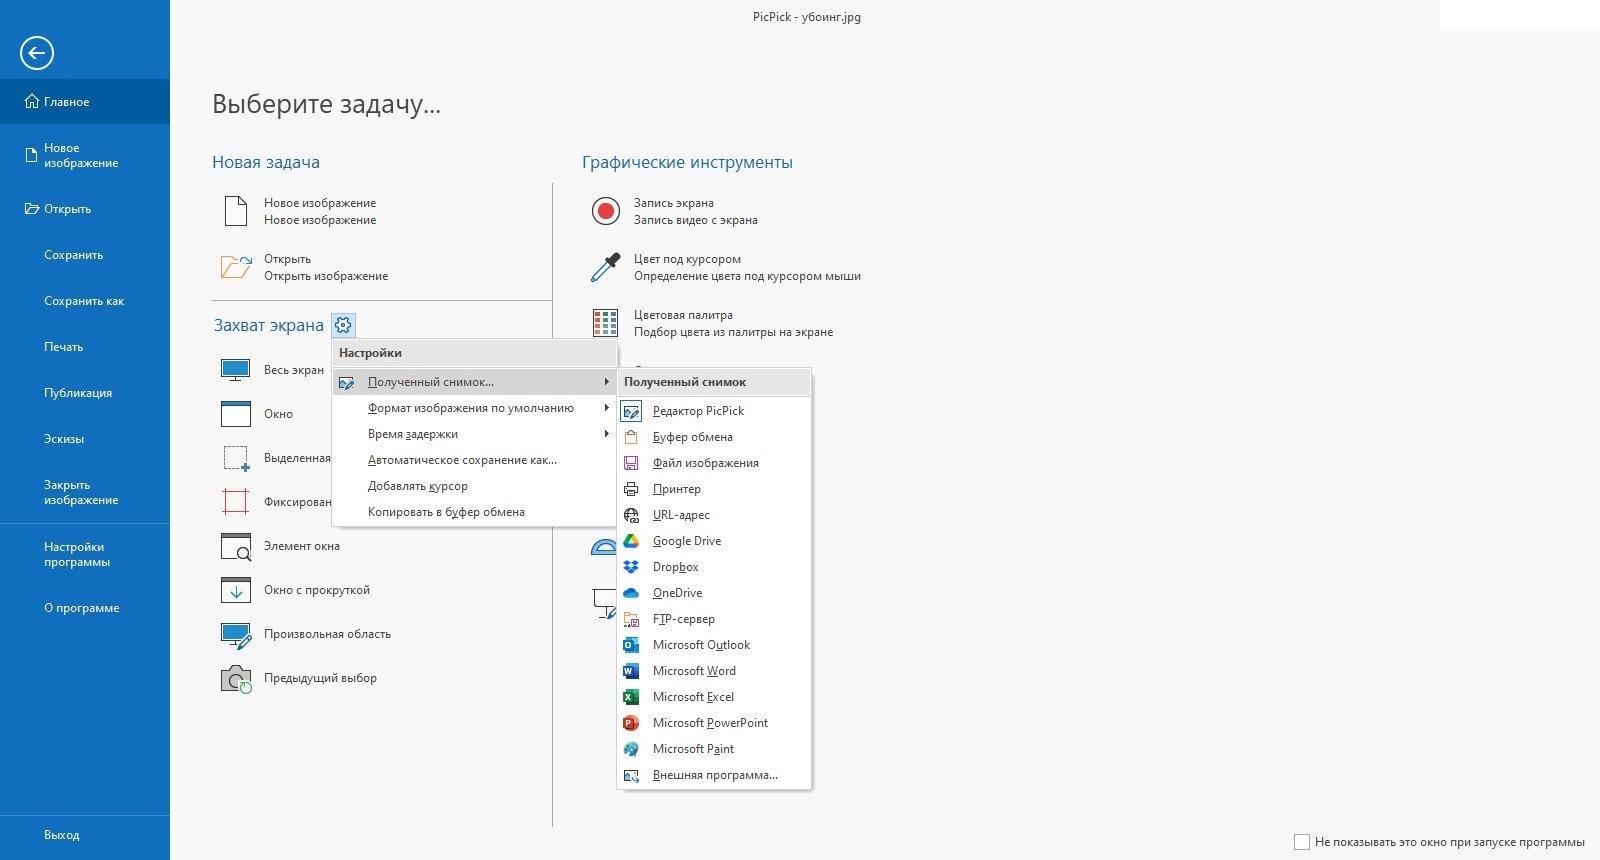Toggle 'Копировать в буфер обмена' option
The width and height of the screenshot is (1600, 860).
pos(446,512)
